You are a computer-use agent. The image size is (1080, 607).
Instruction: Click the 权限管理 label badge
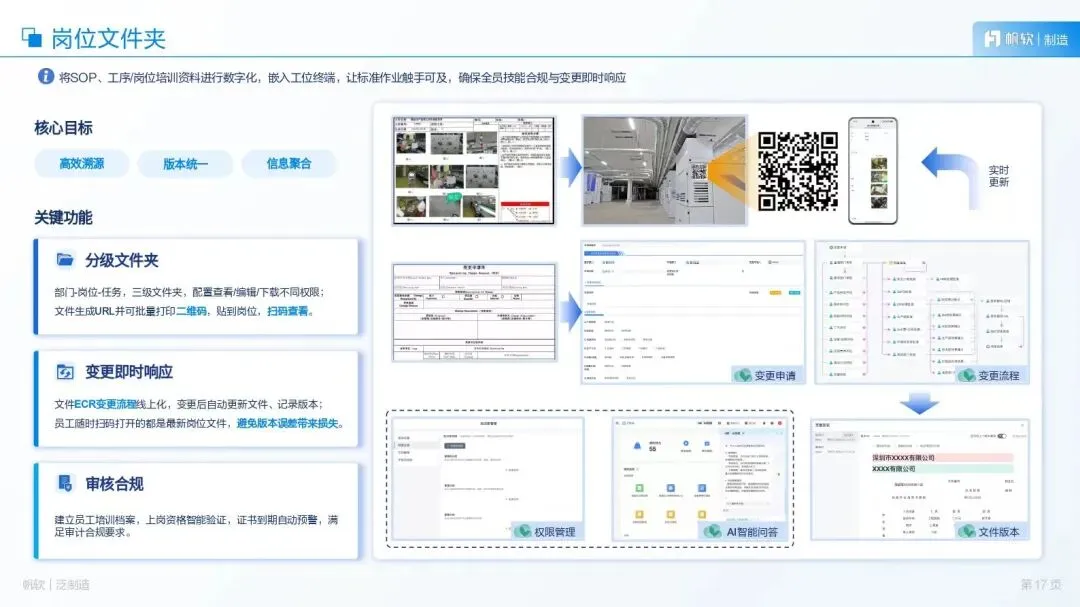(x=548, y=532)
